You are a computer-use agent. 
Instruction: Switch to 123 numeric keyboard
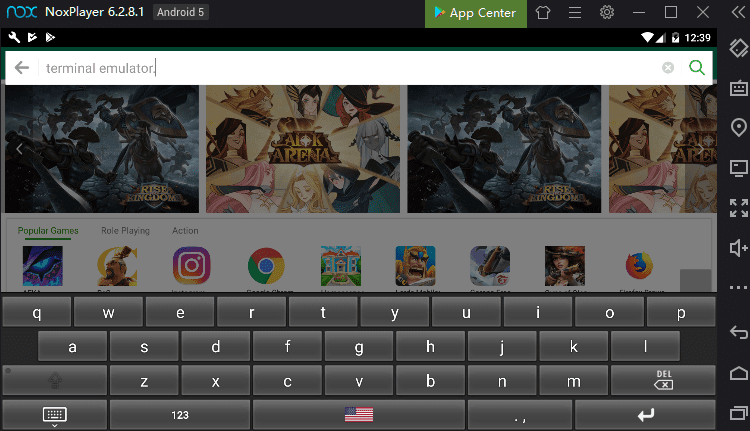click(180, 415)
